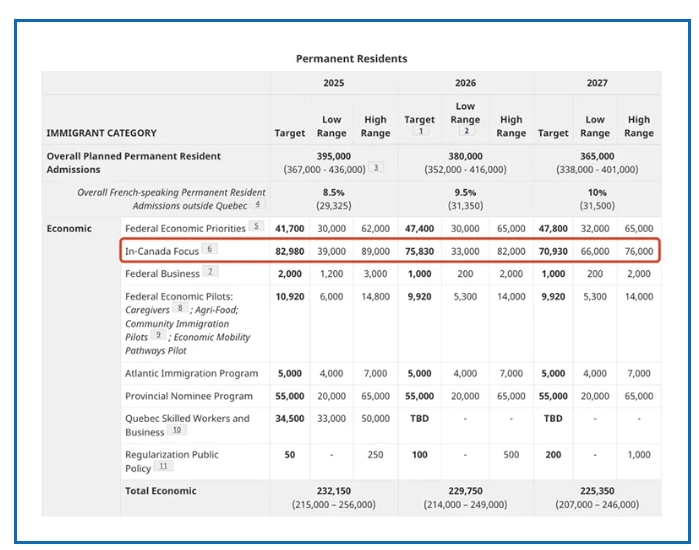Open footnote 2 under 2026 Low Range

pos(465,132)
